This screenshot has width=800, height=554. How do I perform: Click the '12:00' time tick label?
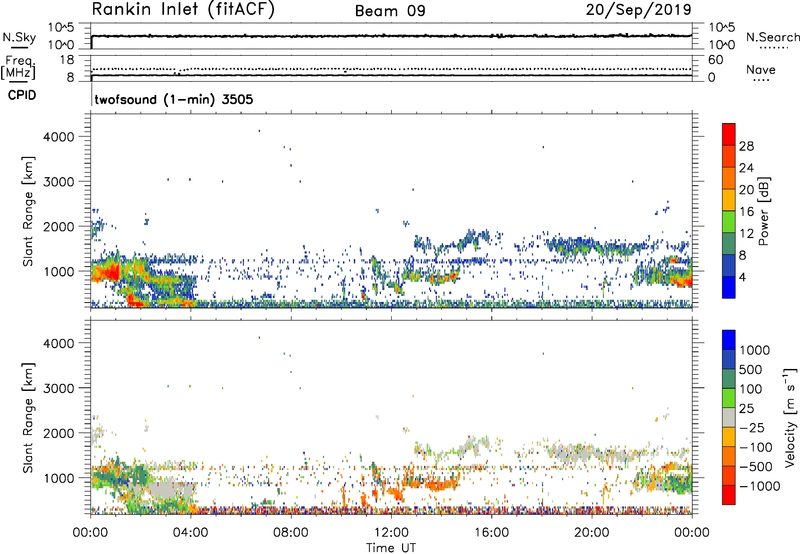391,533
